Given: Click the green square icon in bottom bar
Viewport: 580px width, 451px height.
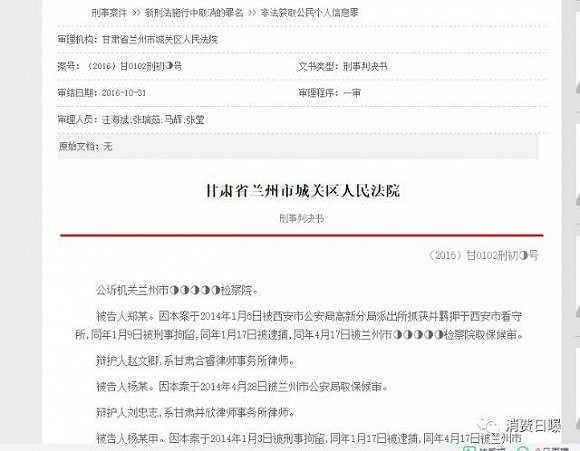Looking at the screenshot, I should coord(469,449).
